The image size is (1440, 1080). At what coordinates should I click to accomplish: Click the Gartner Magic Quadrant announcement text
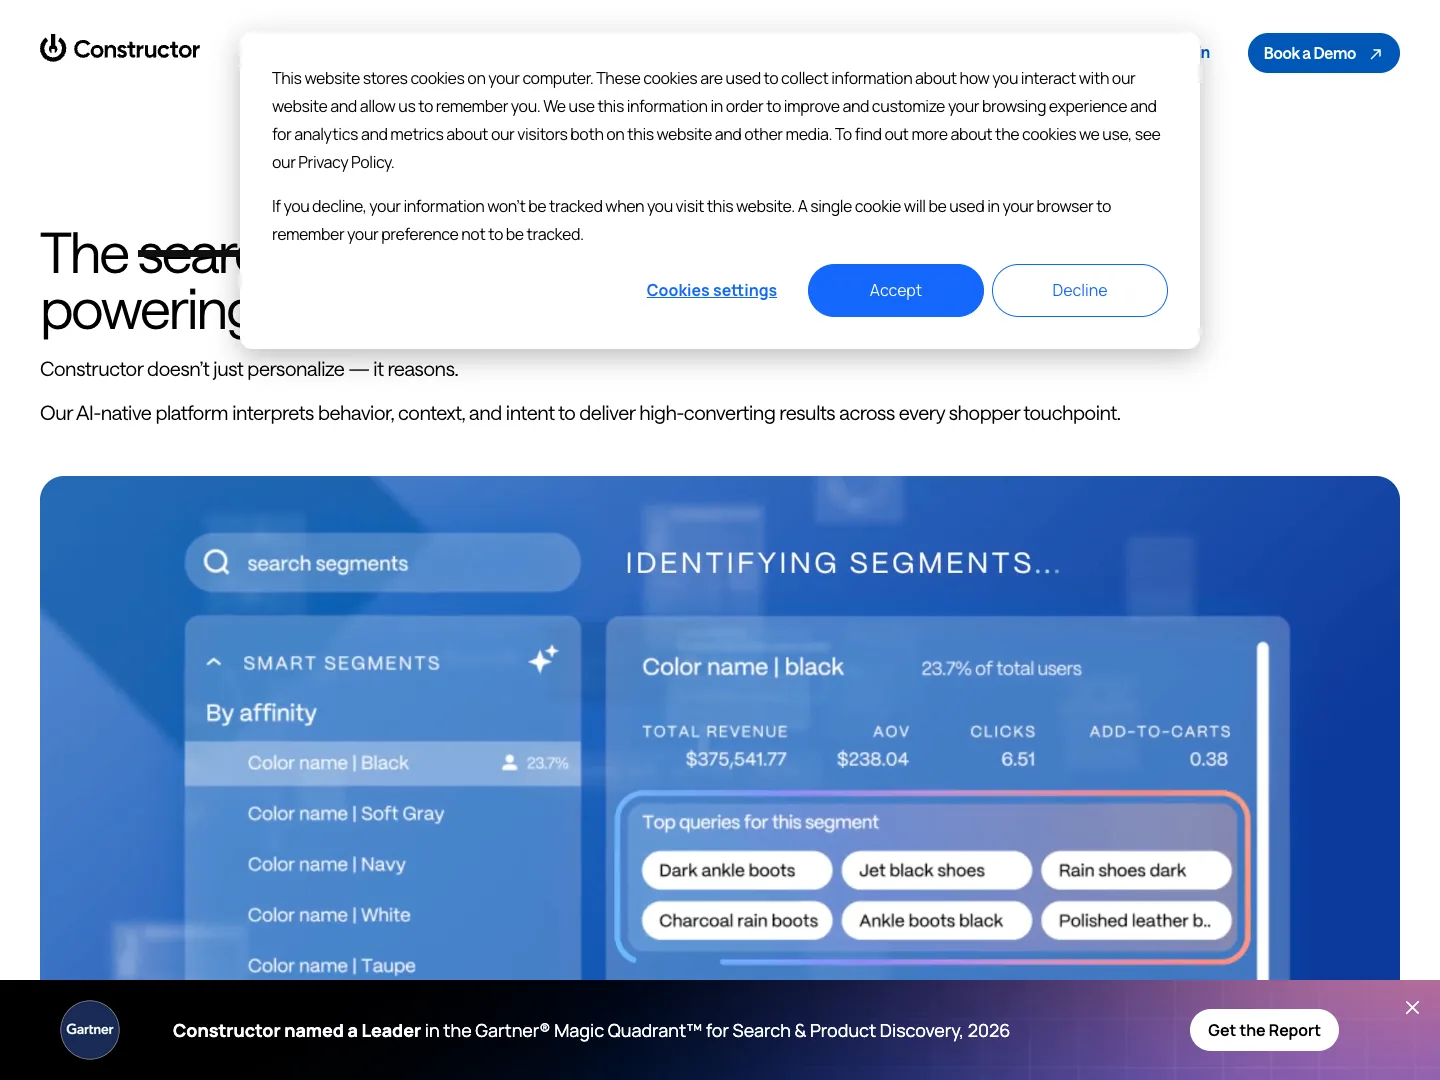[591, 1031]
